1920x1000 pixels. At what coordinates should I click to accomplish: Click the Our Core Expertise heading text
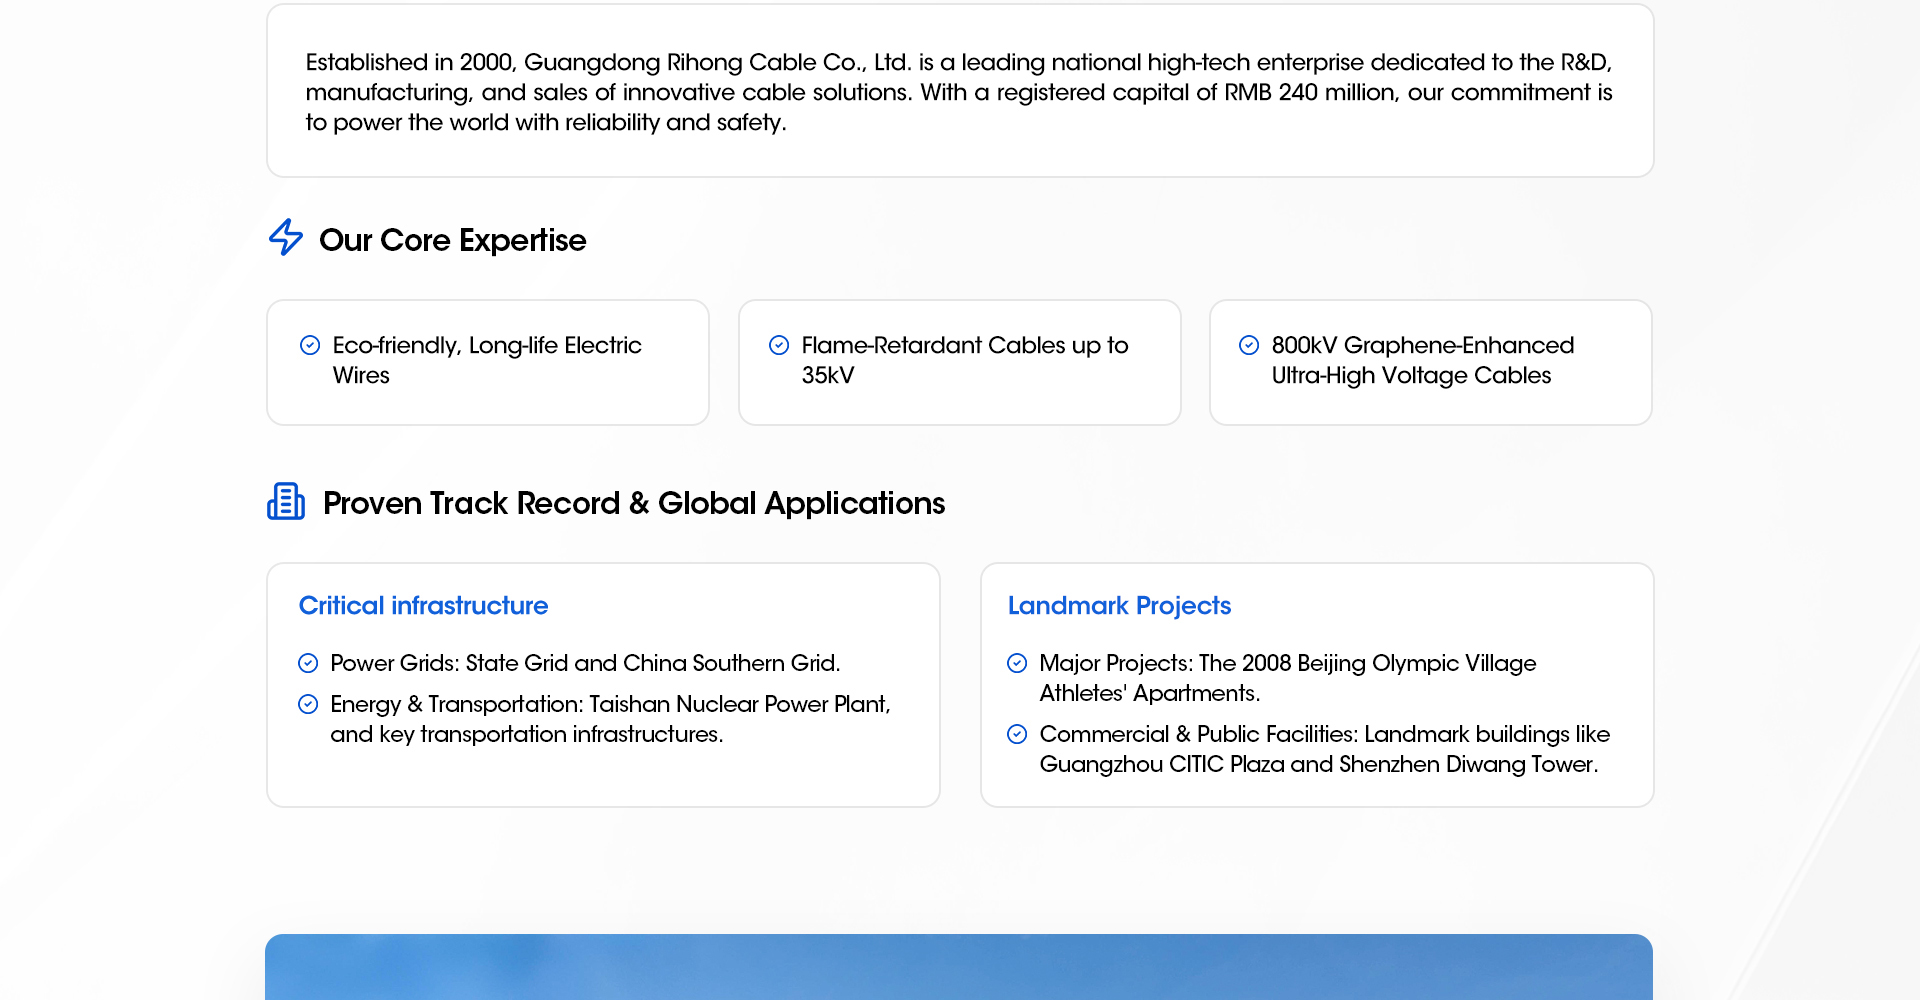[x=452, y=240]
